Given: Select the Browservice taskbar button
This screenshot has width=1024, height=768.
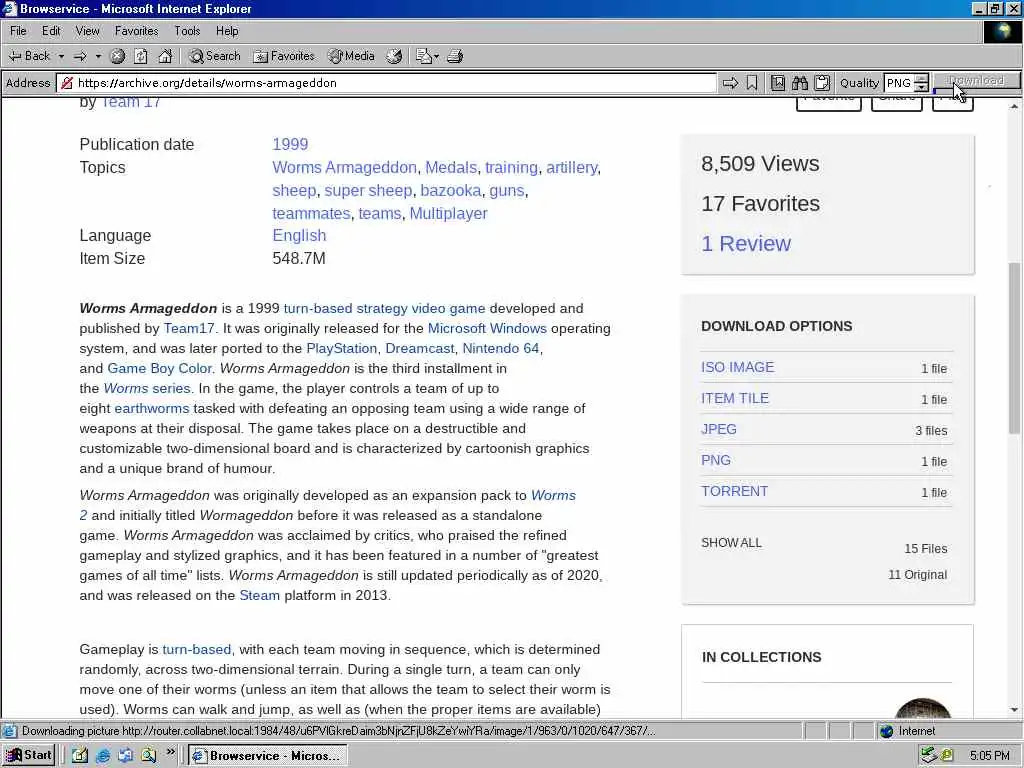Looking at the screenshot, I should point(268,756).
